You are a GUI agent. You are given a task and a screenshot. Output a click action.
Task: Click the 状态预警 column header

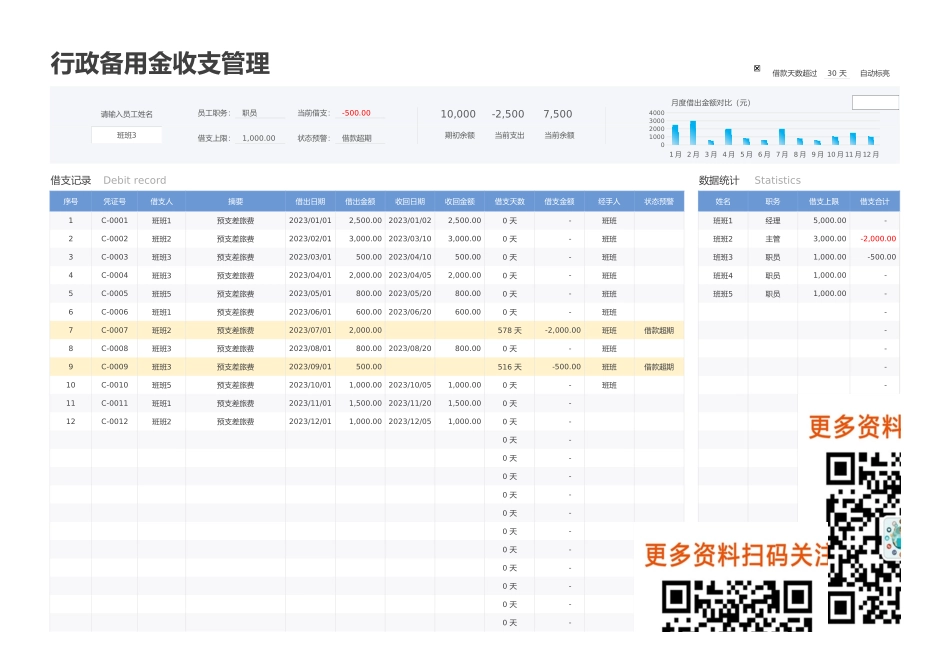click(658, 201)
